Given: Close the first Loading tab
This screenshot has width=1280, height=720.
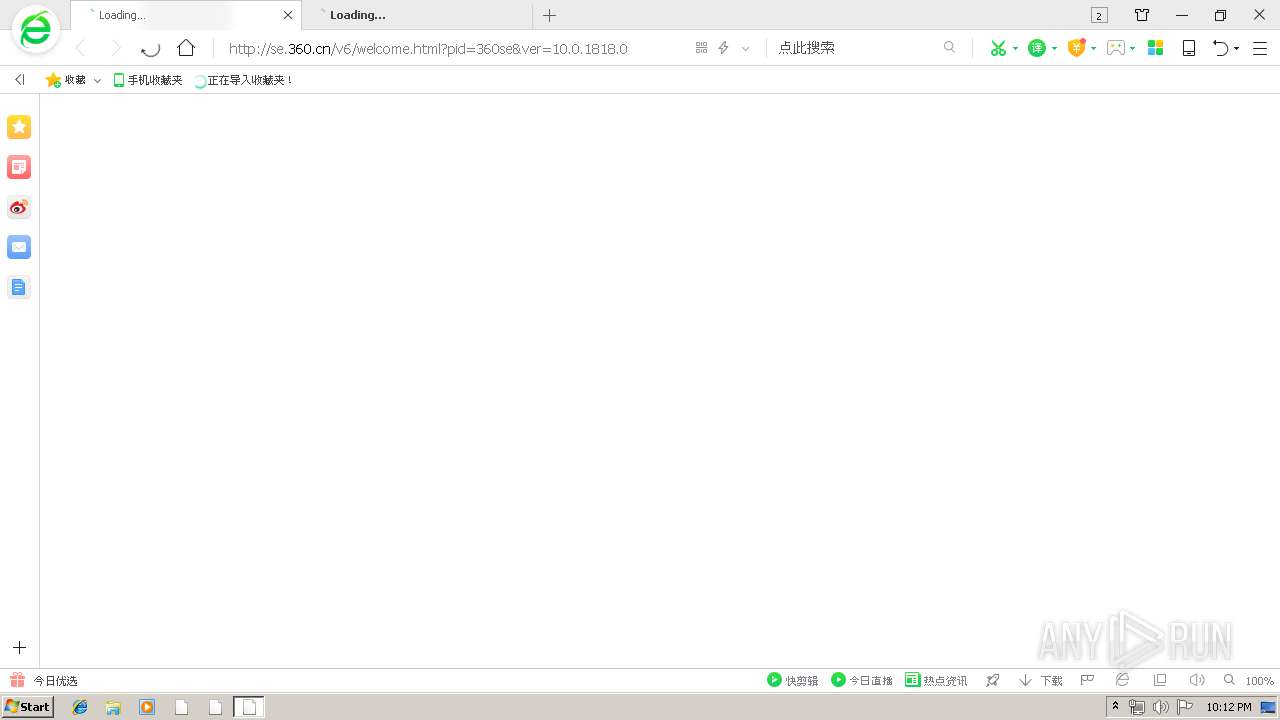Looking at the screenshot, I should (288, 15).
